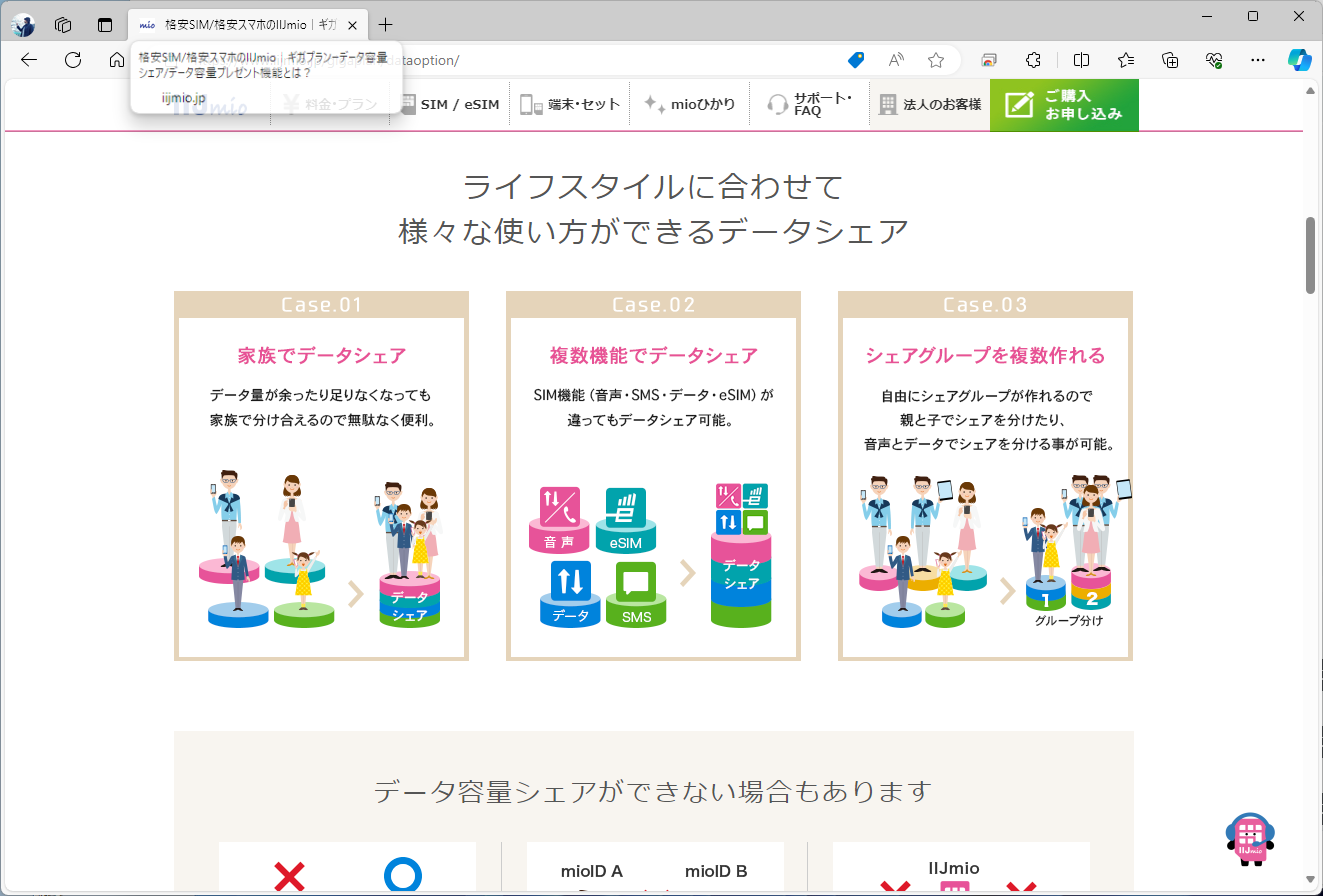Open the サポート・FAQ menu

[x=810, y=104]
